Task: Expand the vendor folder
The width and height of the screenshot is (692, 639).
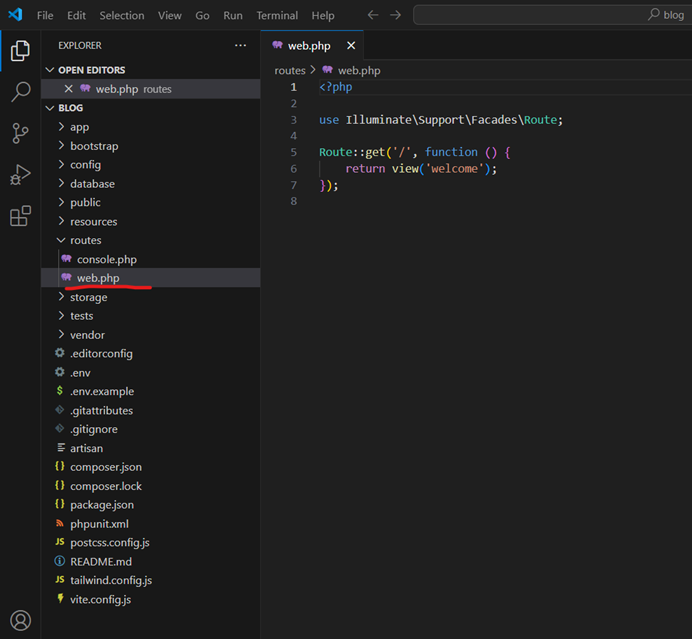Action: 87,335
